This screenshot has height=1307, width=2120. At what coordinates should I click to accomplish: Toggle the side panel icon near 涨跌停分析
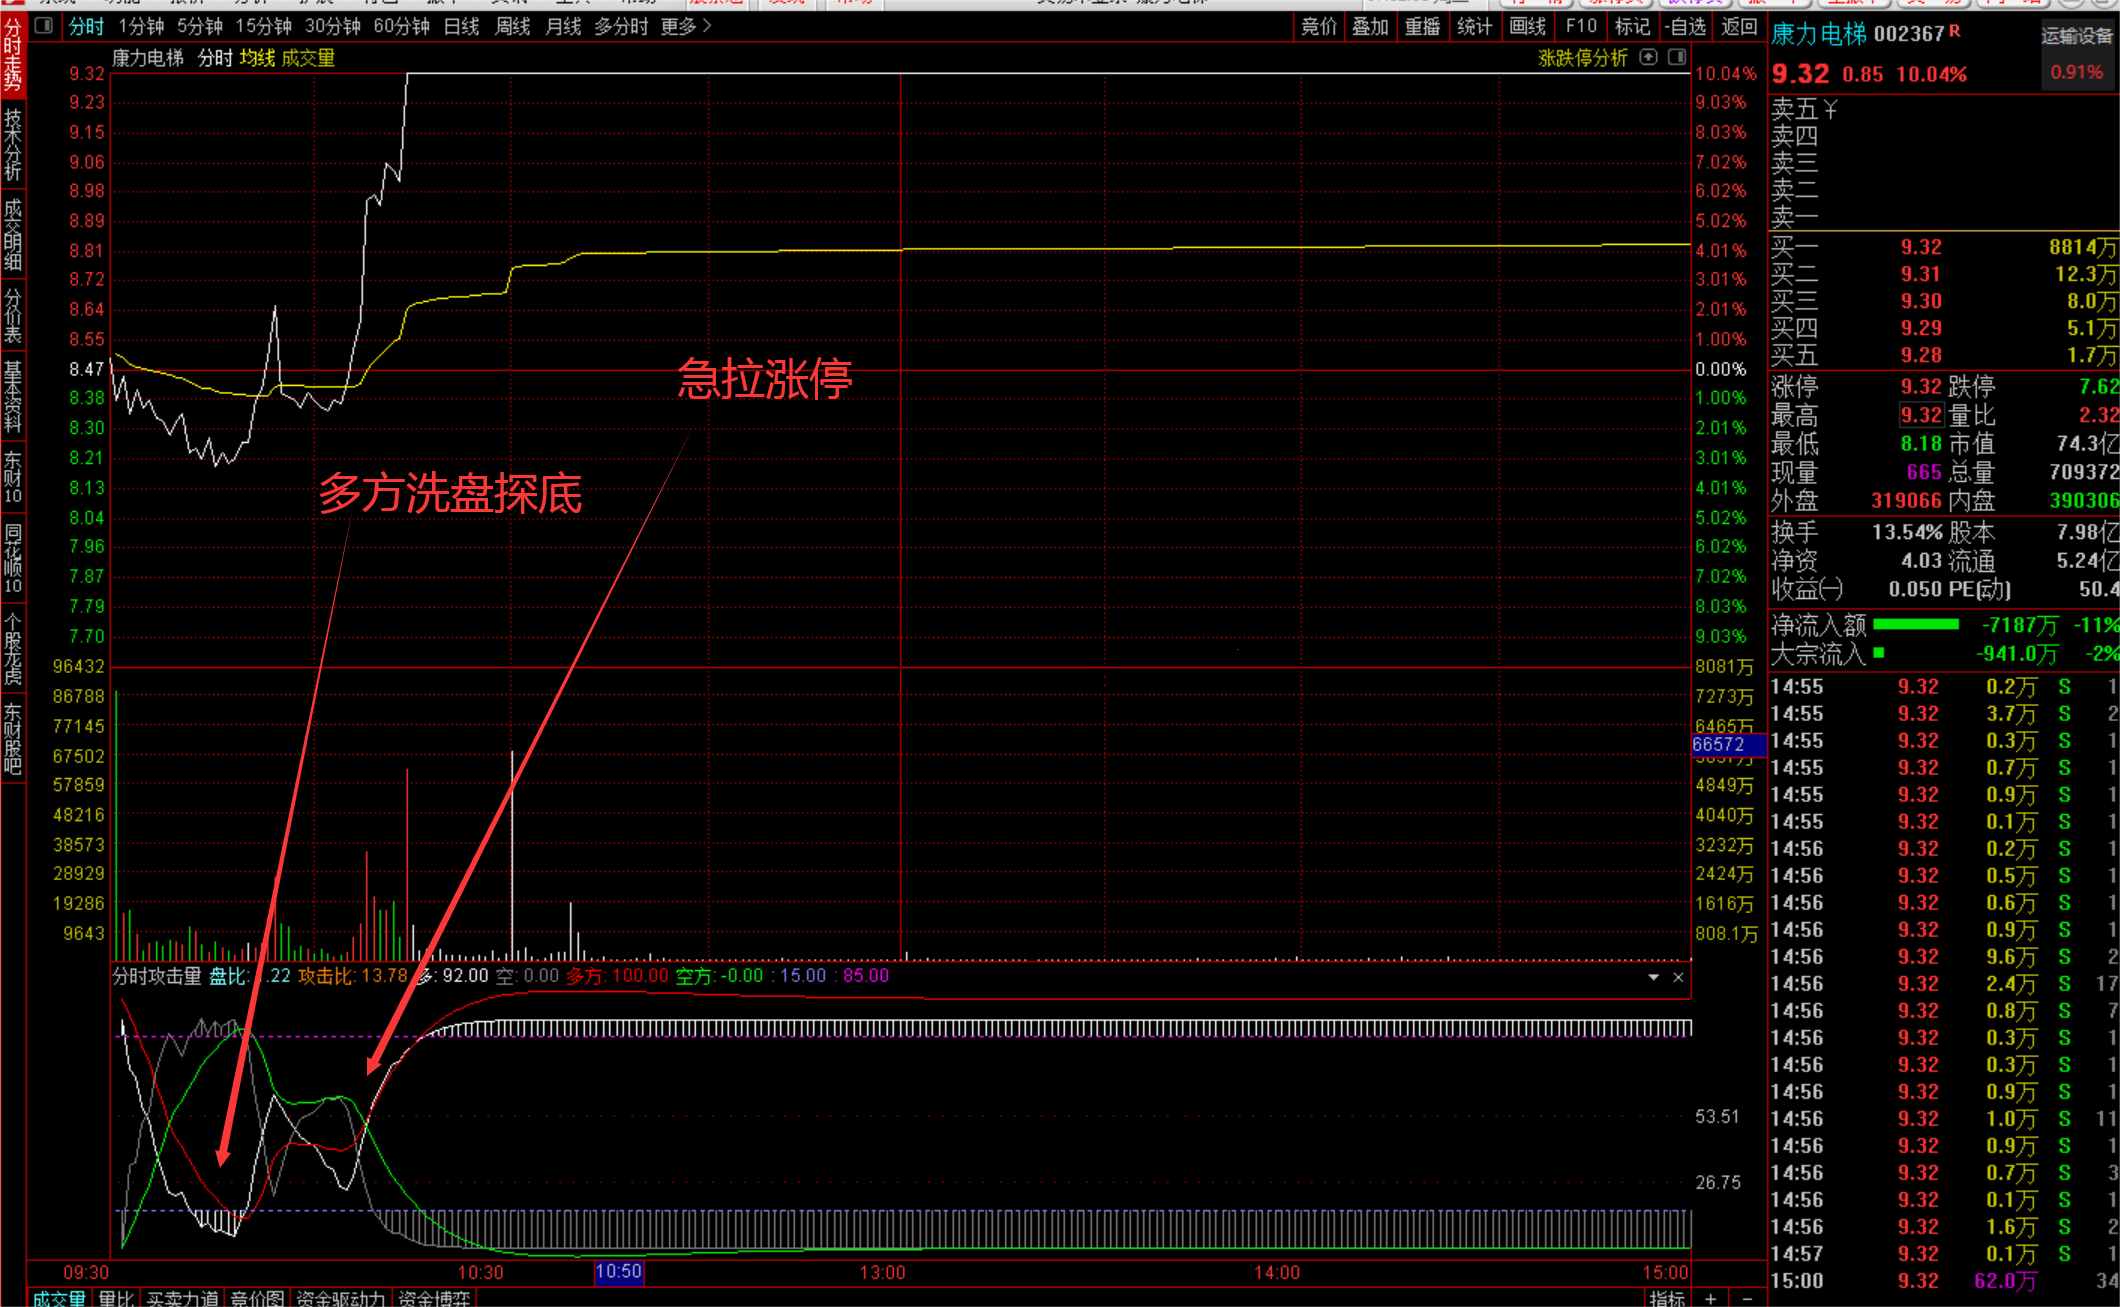tap(1677, 58)
